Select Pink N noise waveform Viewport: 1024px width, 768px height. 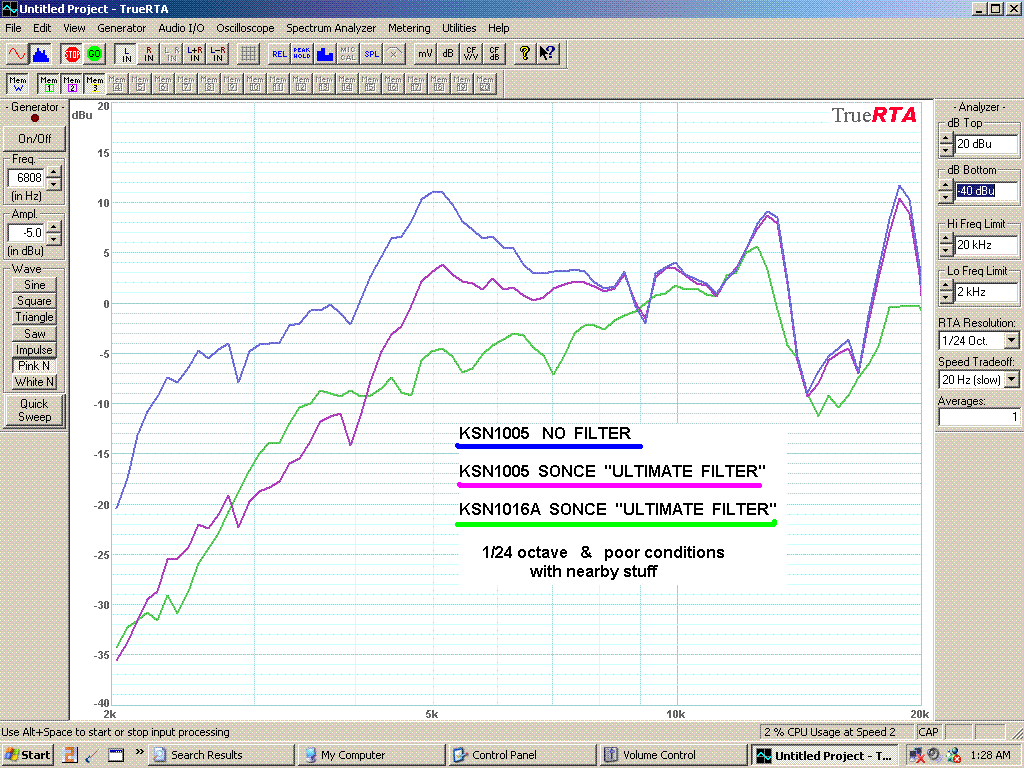34,366
